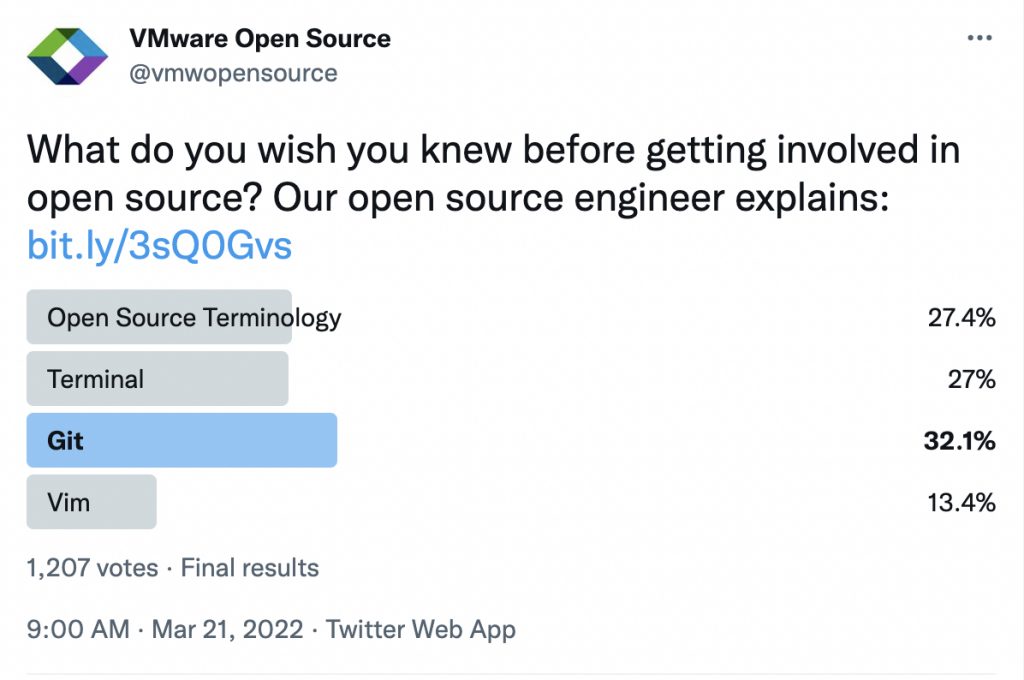This screenshot has height=680, width=1024.
Task: Open the bit.ly/3sQ0Gvs link
Action: coord(159,245)
